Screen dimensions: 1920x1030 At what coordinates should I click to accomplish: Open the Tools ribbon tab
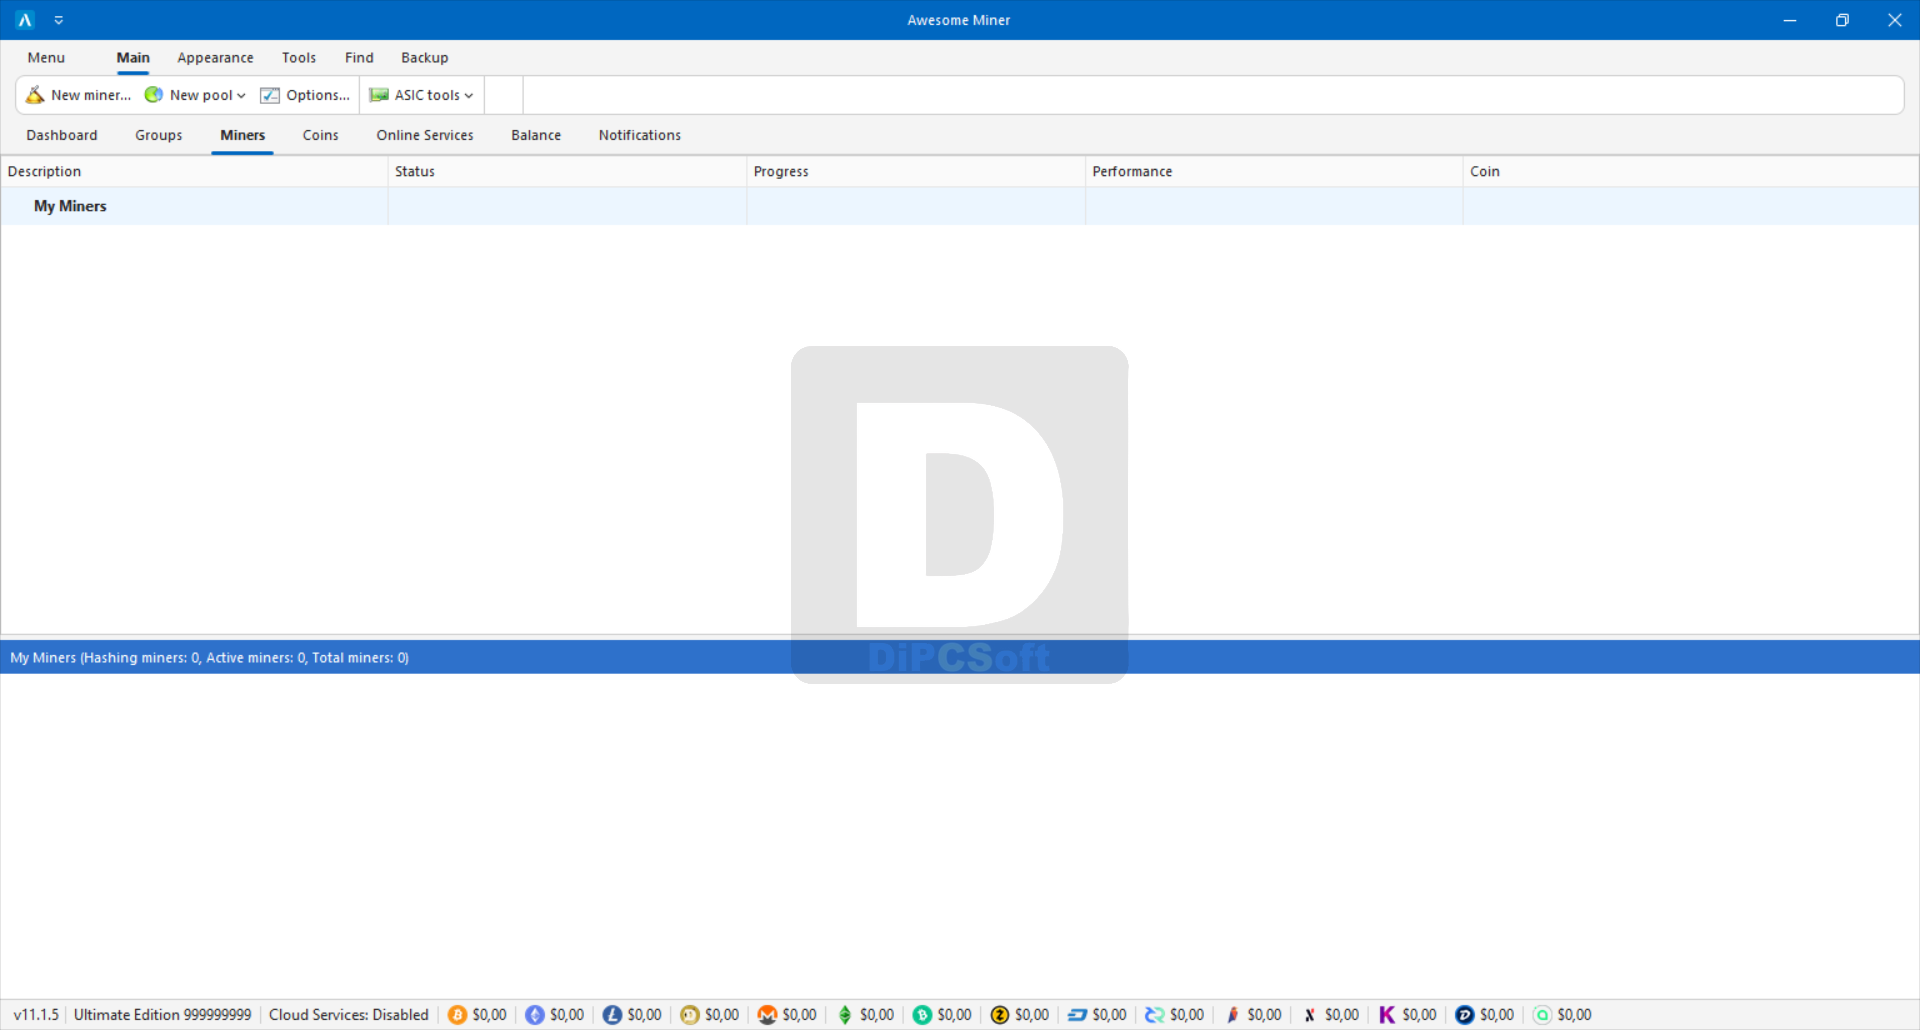click(299, 58)
